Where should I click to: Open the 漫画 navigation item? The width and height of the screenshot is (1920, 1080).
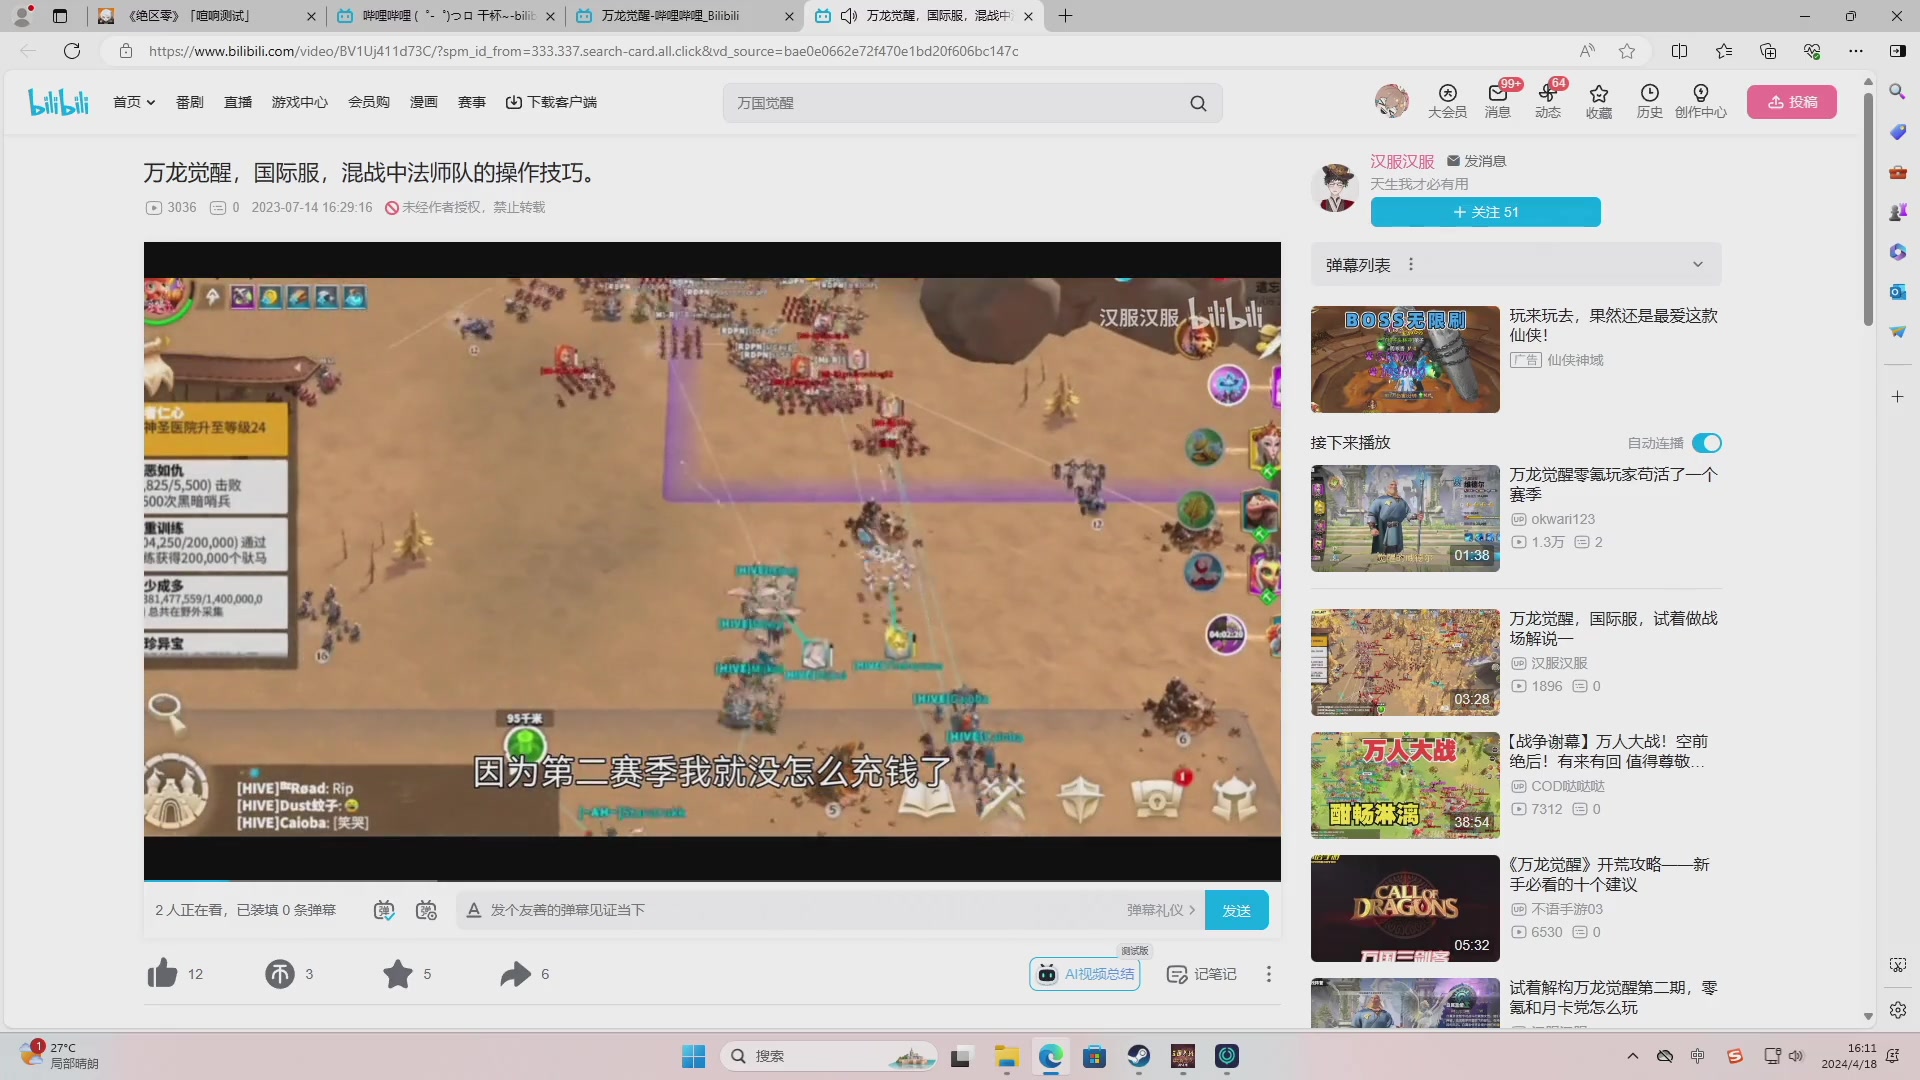pyautogui.click(x=424, y=102)
